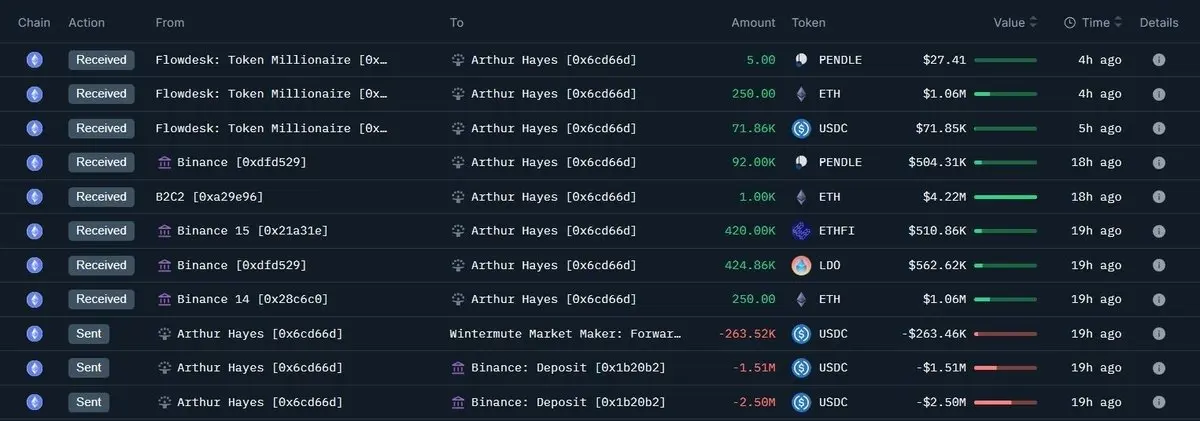Click Ethereum chain icon in the 5.00 PENDLE row
This screenshot has width=1200, height=421.
(x=35, y=60)
